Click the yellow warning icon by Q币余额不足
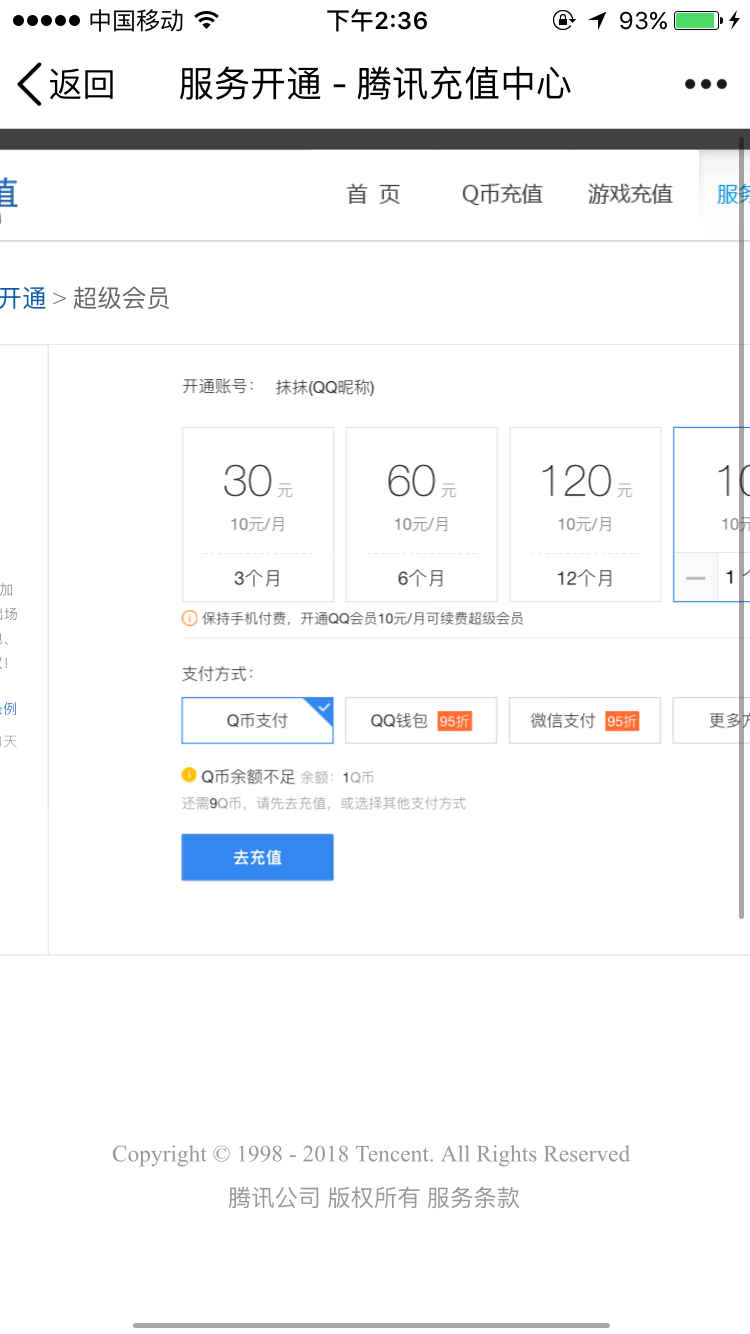 click(189, 775)
